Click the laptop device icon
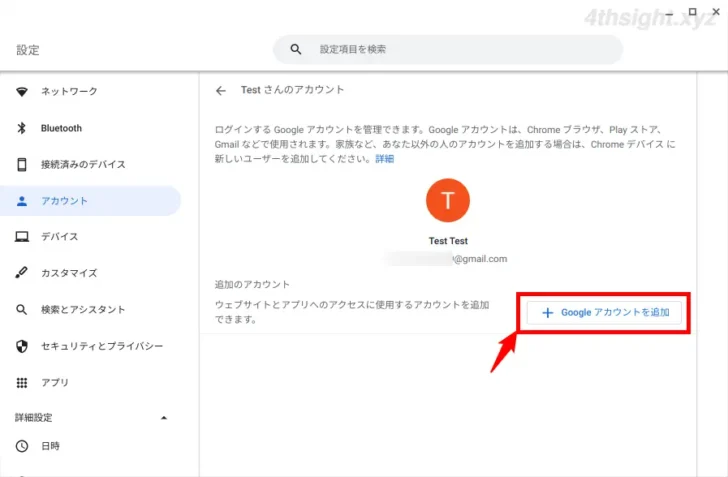Image resolution: width=728 pixels, height=477 pixels. pyautogui.click(x=22, y=237)
